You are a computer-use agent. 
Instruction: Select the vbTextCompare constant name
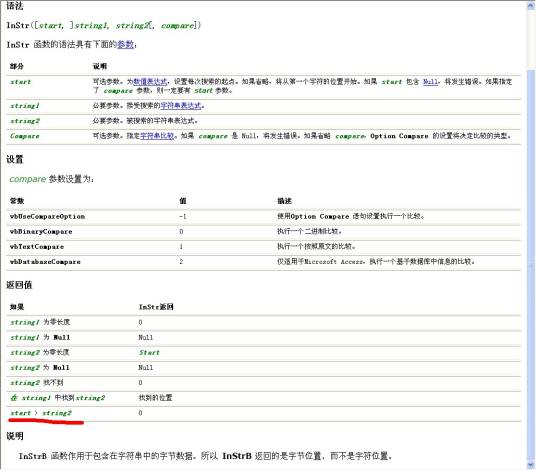pos(37,246)
